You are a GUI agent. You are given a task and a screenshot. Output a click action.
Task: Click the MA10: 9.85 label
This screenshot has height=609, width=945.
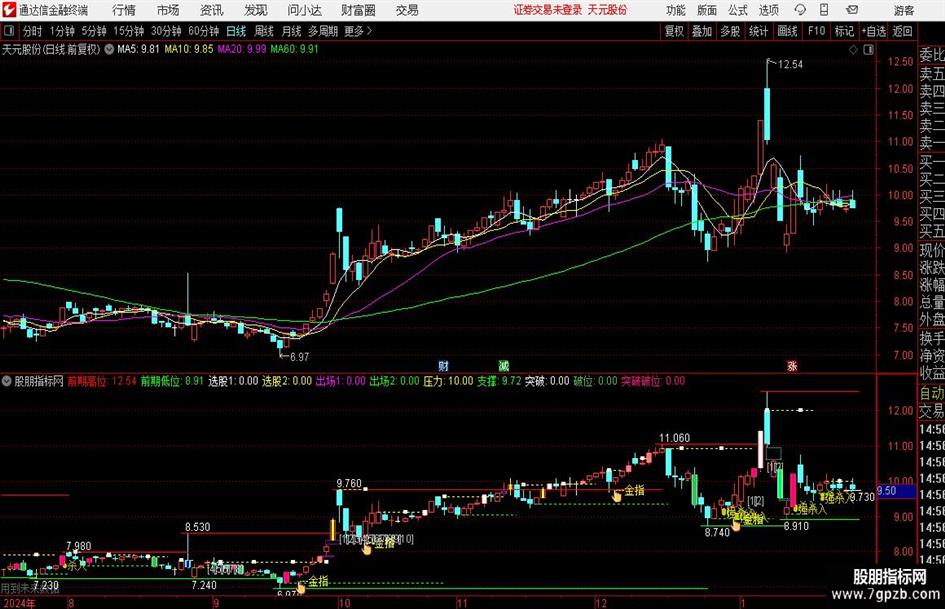coord(189,49)
